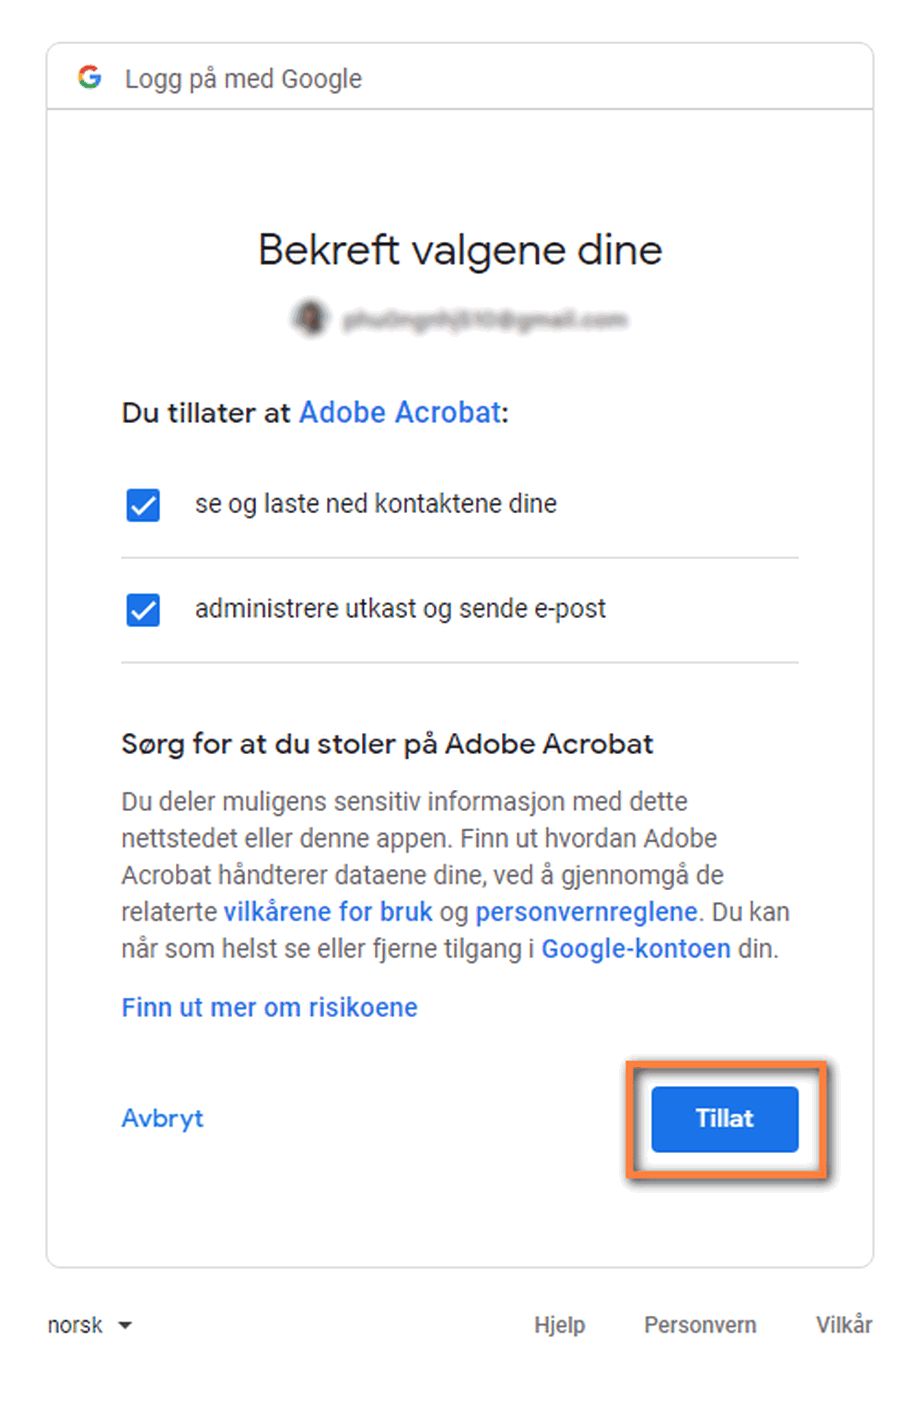
Task: Toggle the contacts download permission checkbox
Action: point(142,505)
